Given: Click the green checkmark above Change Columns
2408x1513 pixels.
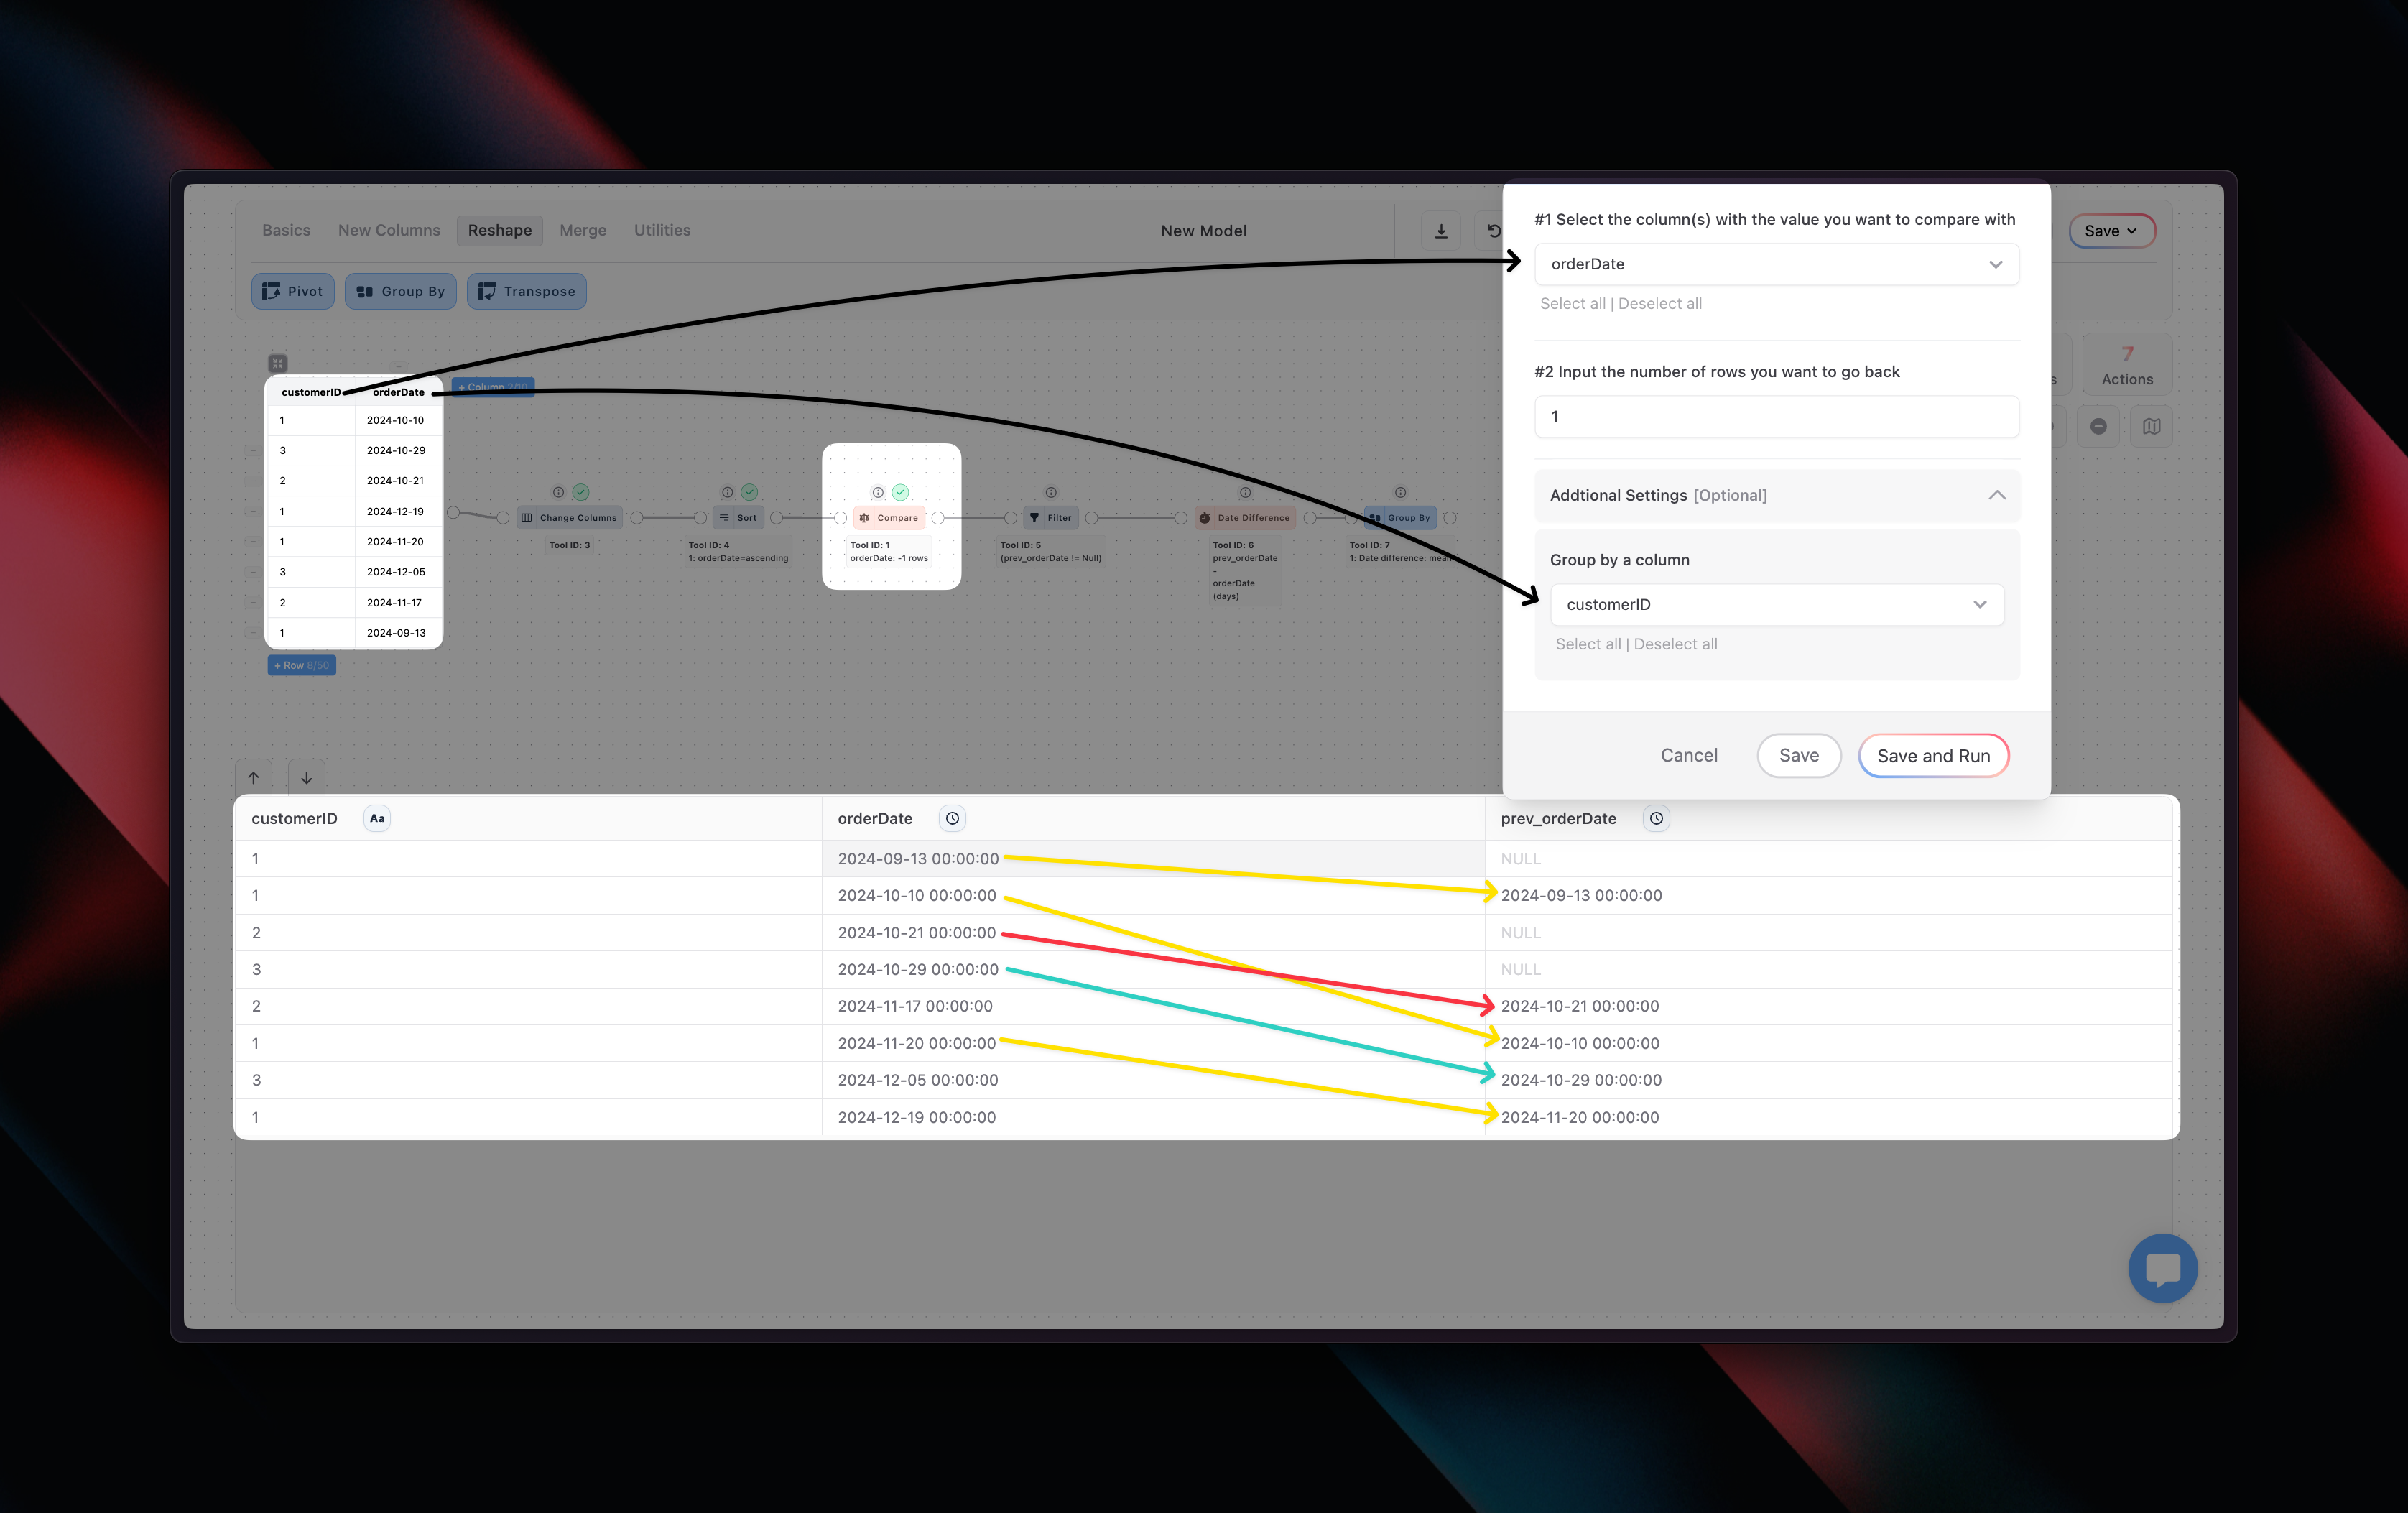Looking at the screenshot, I should (581, 492).
